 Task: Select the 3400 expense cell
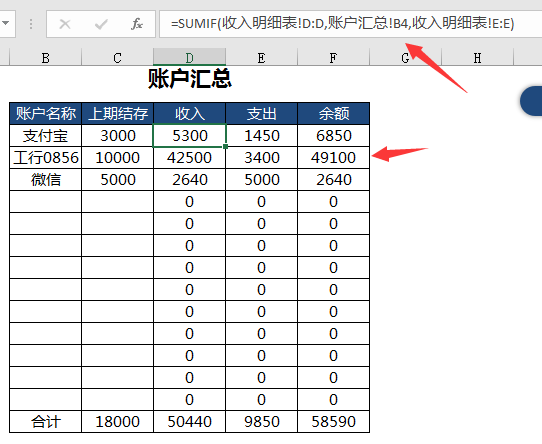tap(261, 158)
